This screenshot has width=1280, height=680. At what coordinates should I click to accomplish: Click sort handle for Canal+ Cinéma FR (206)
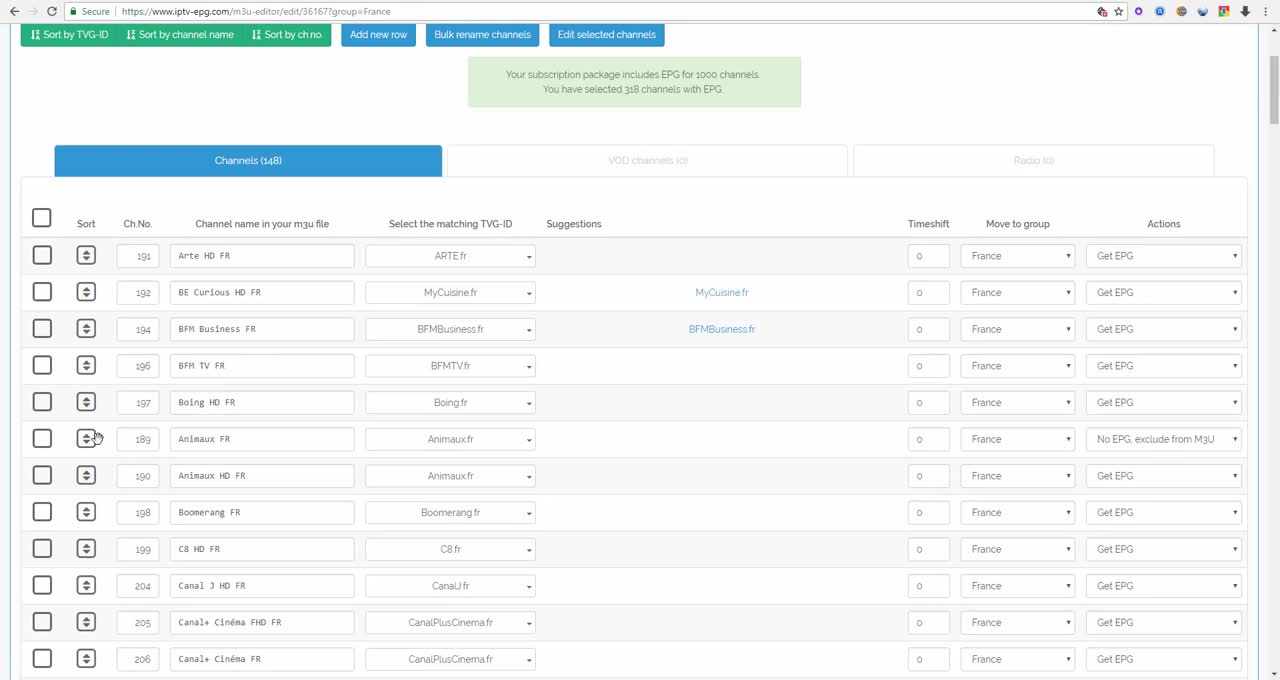86,658
